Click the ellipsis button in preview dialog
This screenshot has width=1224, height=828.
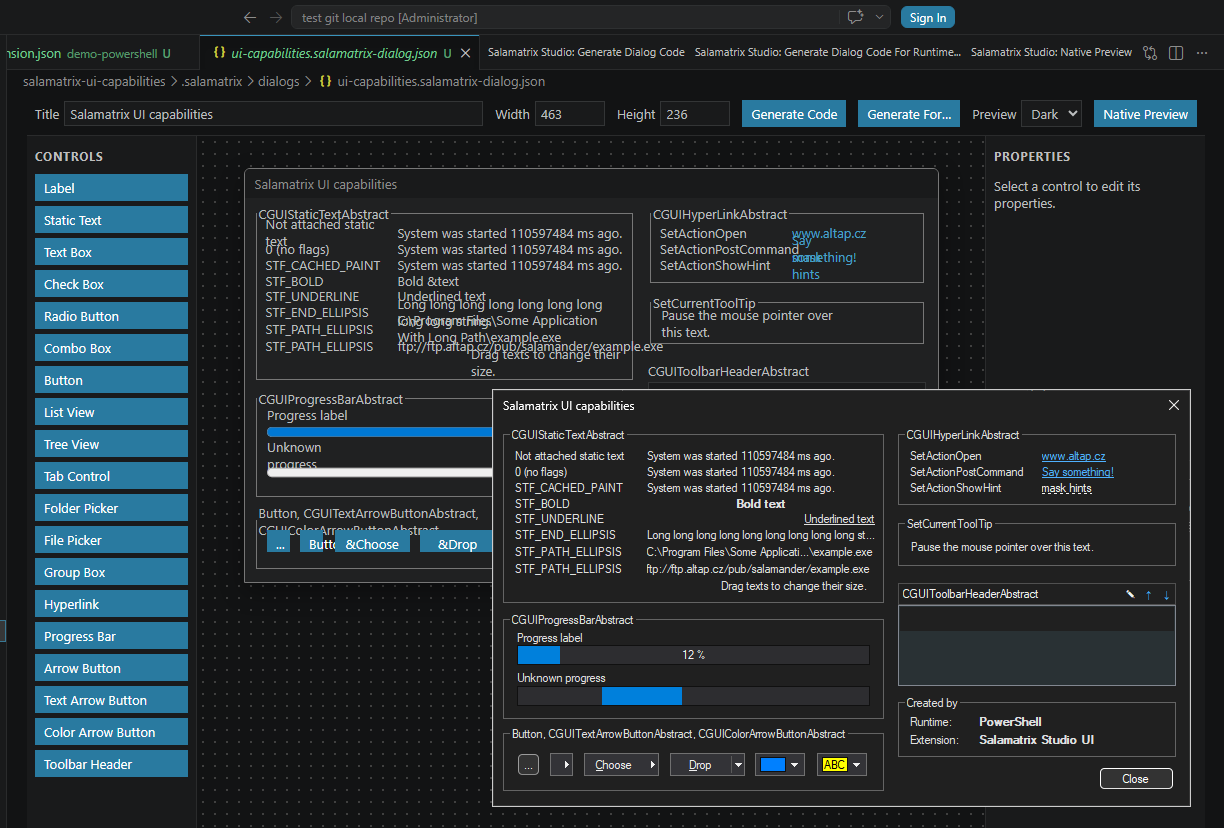pyautogui.click(x=529, y=765)
